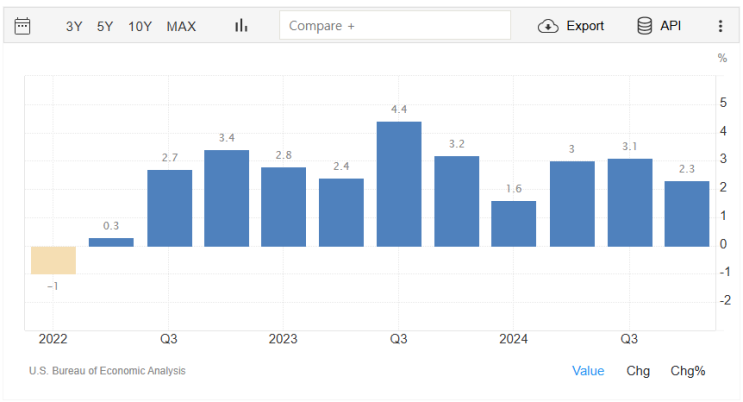The height and width of the screenshot is (402, 743).
Task: Click the database API icon
Action: pyautogui.click(x=644, y=26)
